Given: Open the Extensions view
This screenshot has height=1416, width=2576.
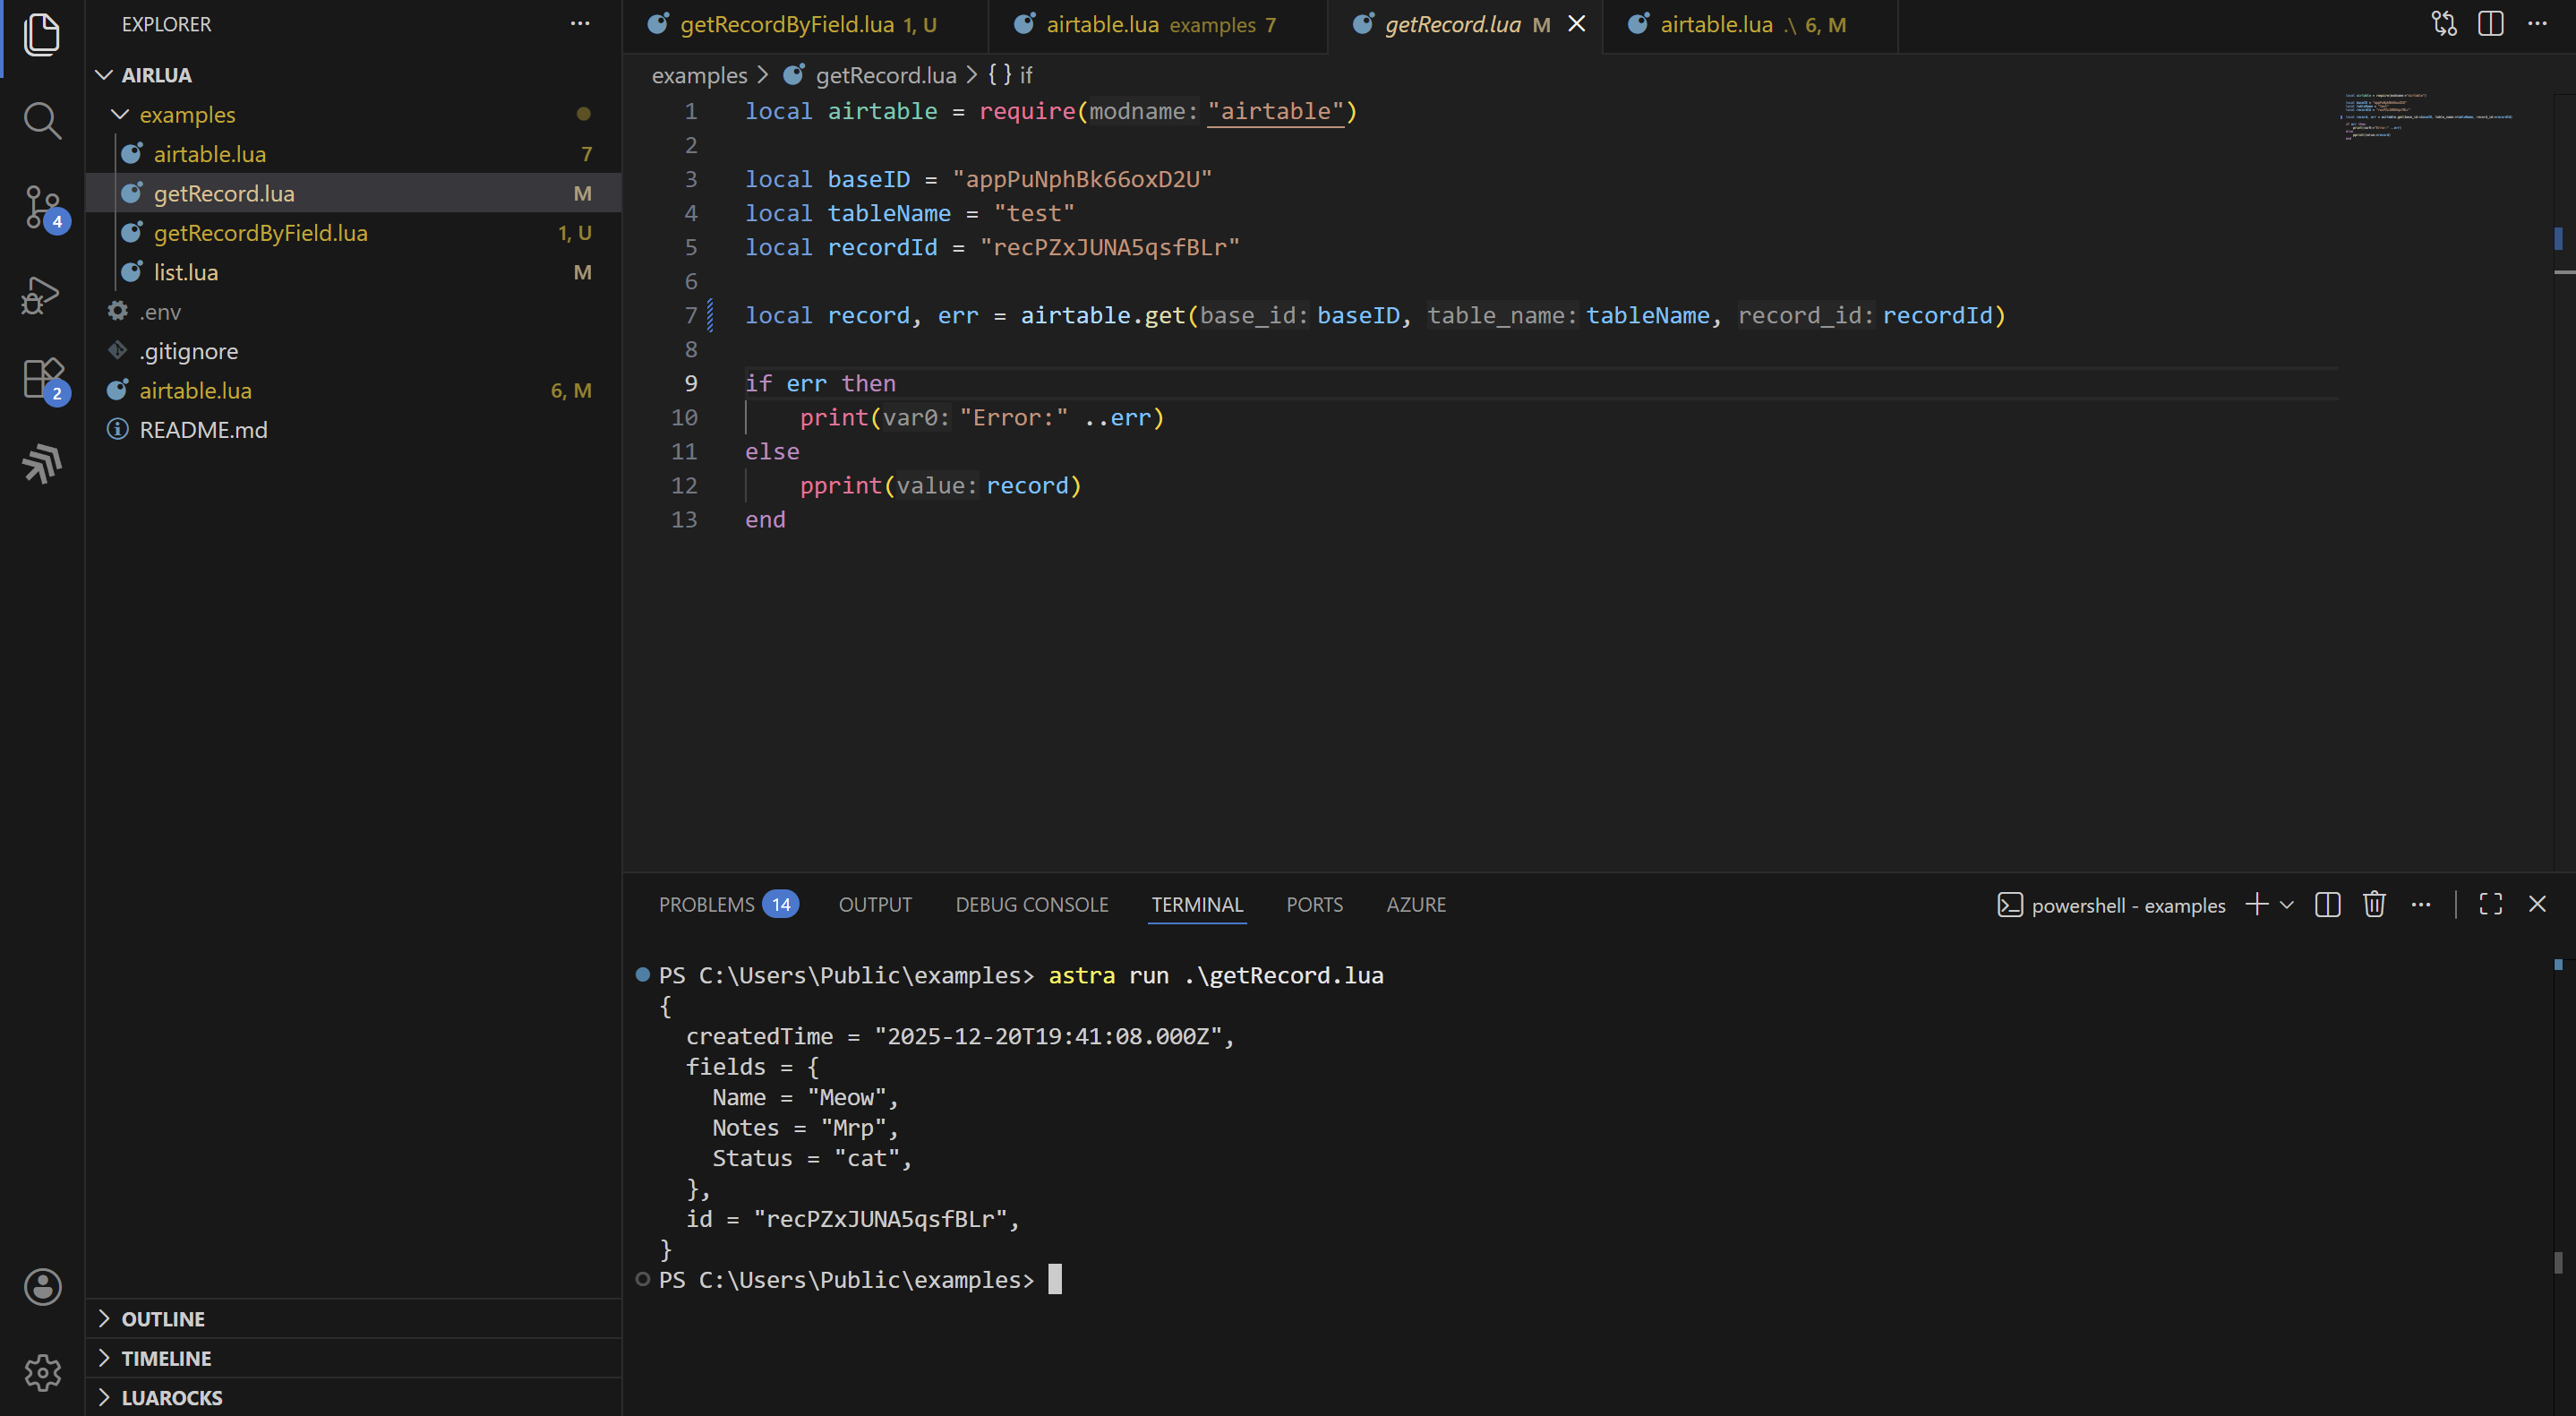Looking at the screenshot, I should [x=42, y=379].
